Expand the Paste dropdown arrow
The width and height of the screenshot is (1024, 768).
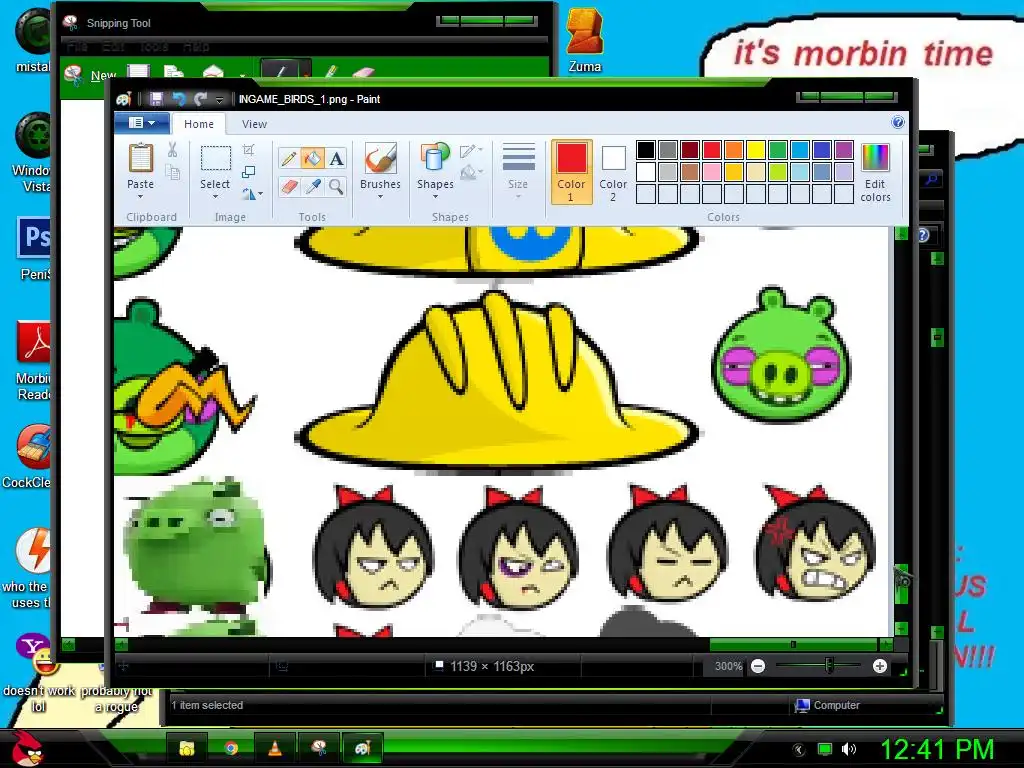tap(140, 197)
